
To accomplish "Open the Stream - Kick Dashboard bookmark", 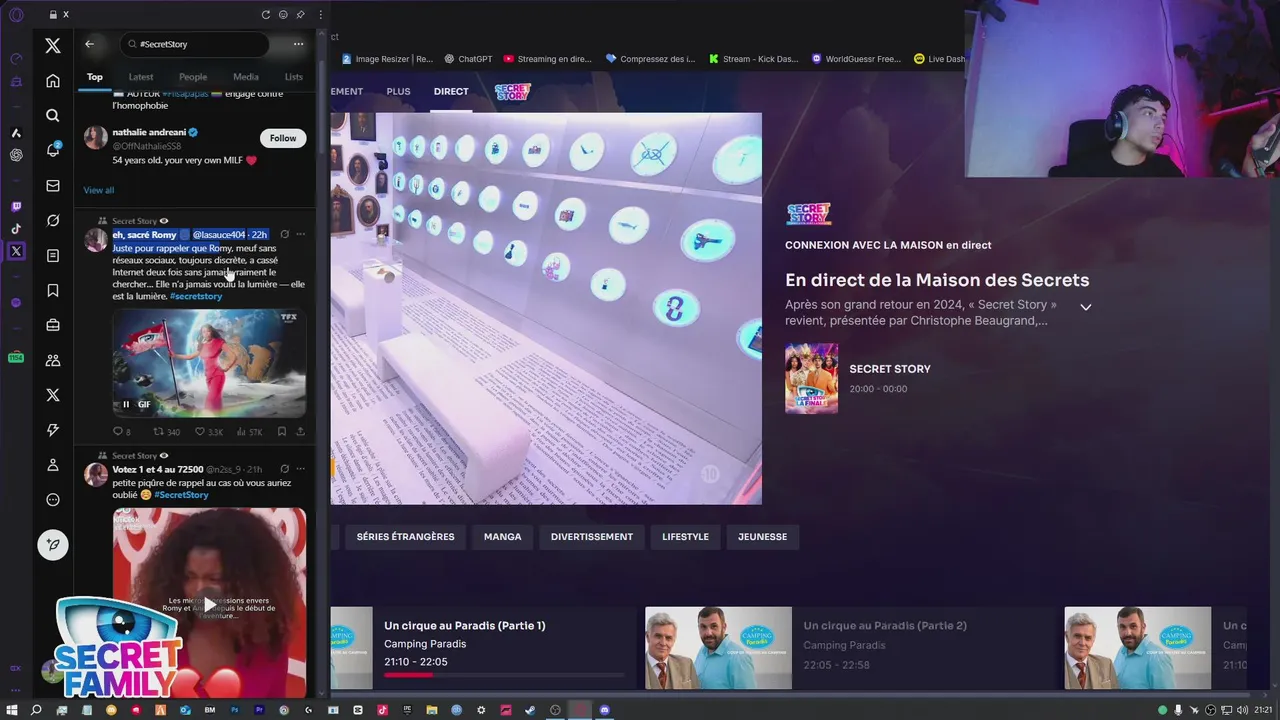I will (x=754, y=59).
